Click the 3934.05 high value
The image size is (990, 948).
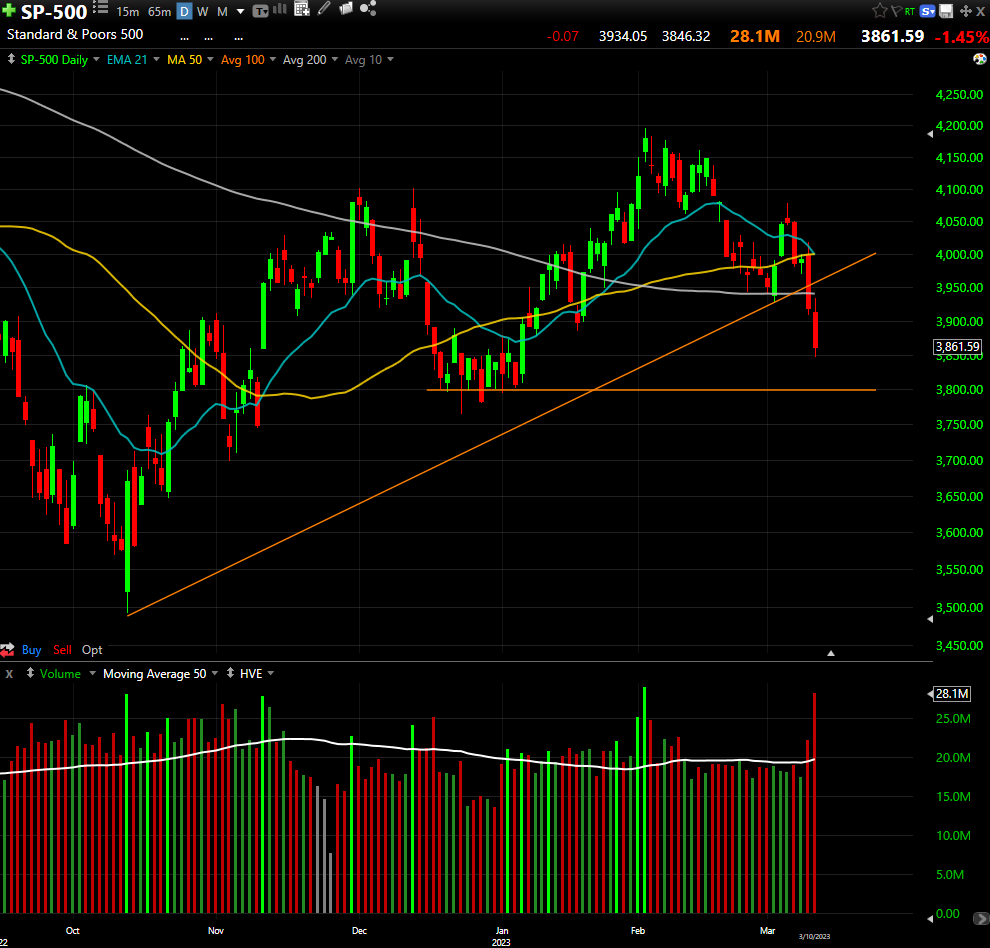pyautogui.click(x=623, y=37)
